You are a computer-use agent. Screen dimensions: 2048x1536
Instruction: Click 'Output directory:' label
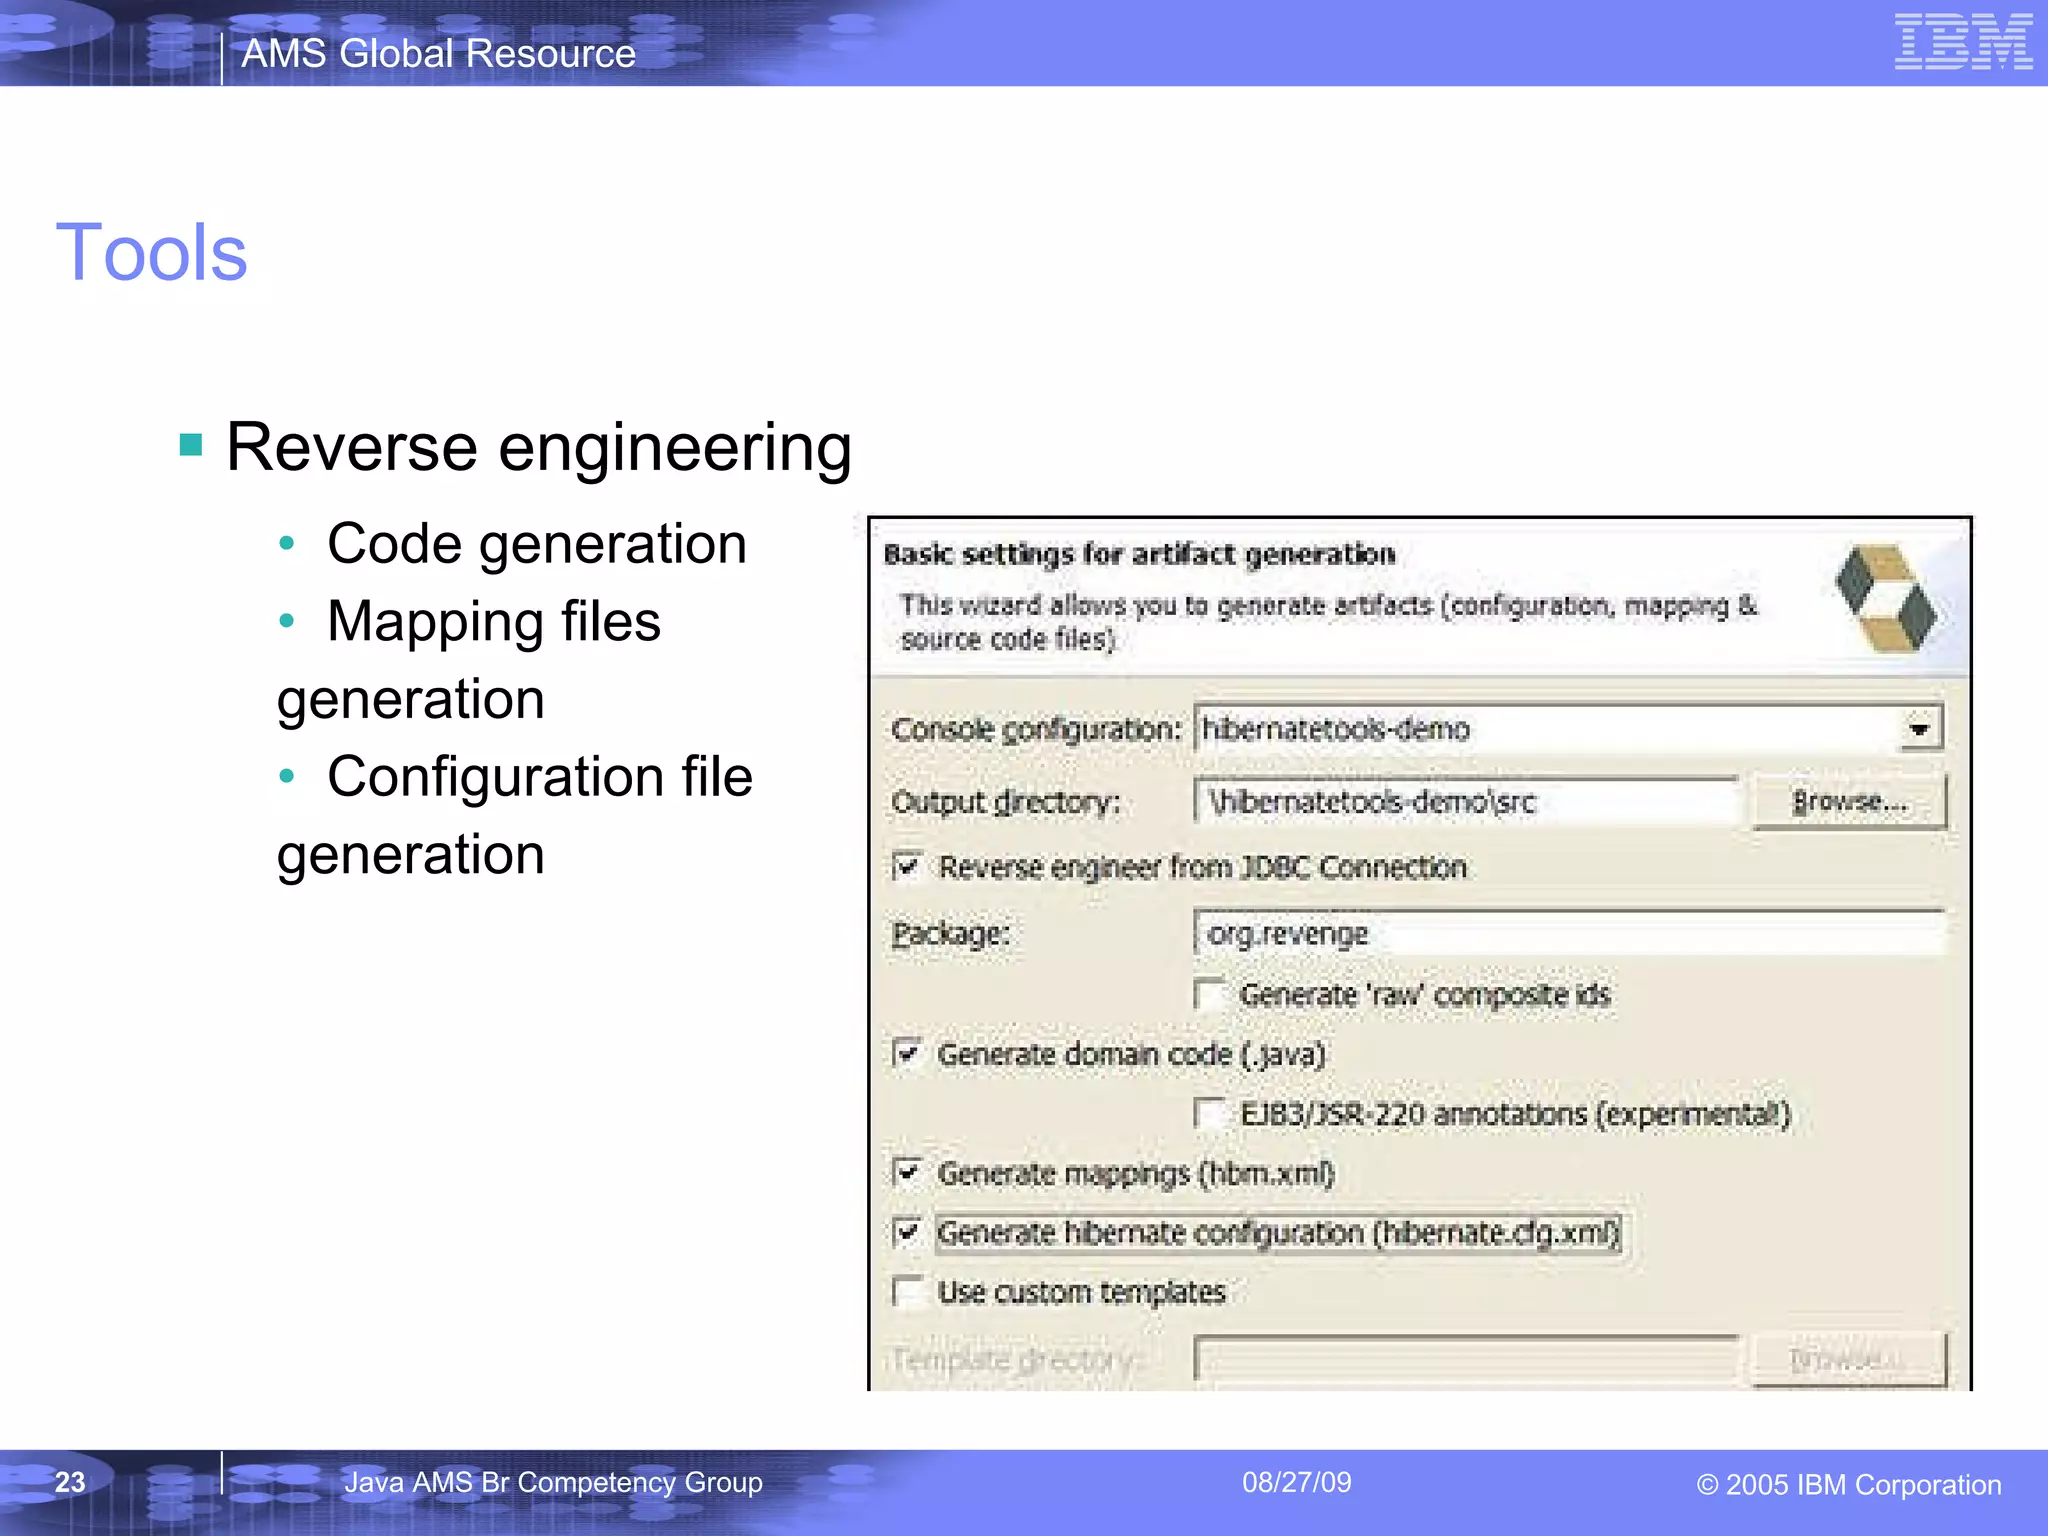tap(1006, 802)
